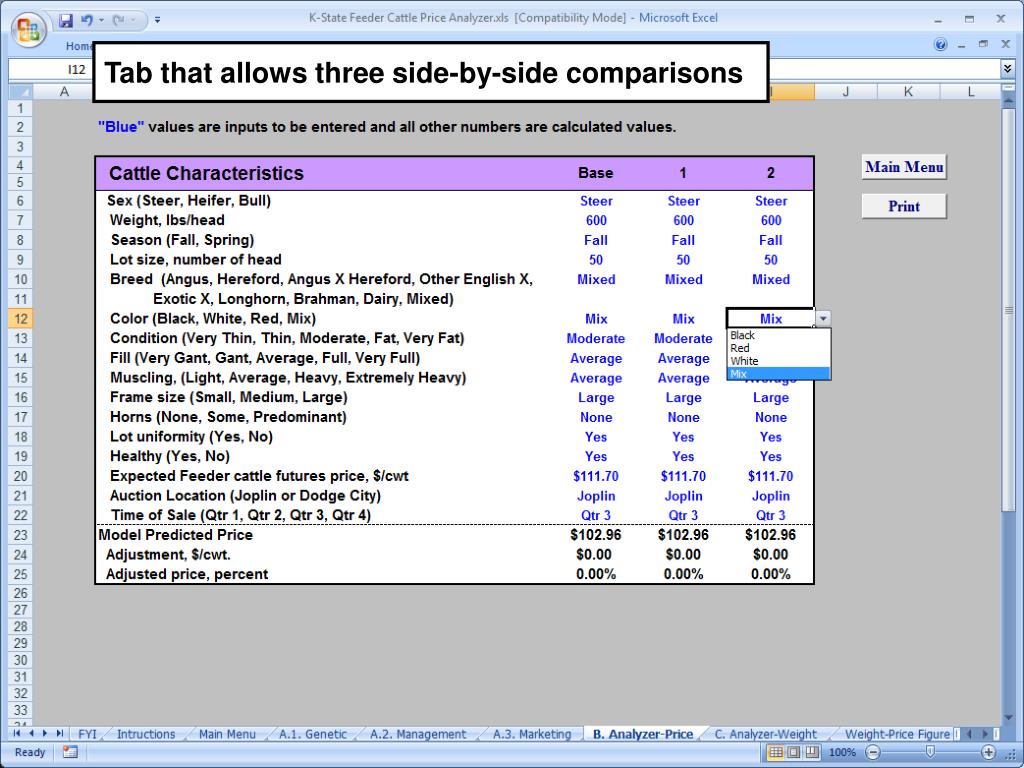1024x768 pixels.
Task: Click the 100% zoom level
Action: (842, 752)
